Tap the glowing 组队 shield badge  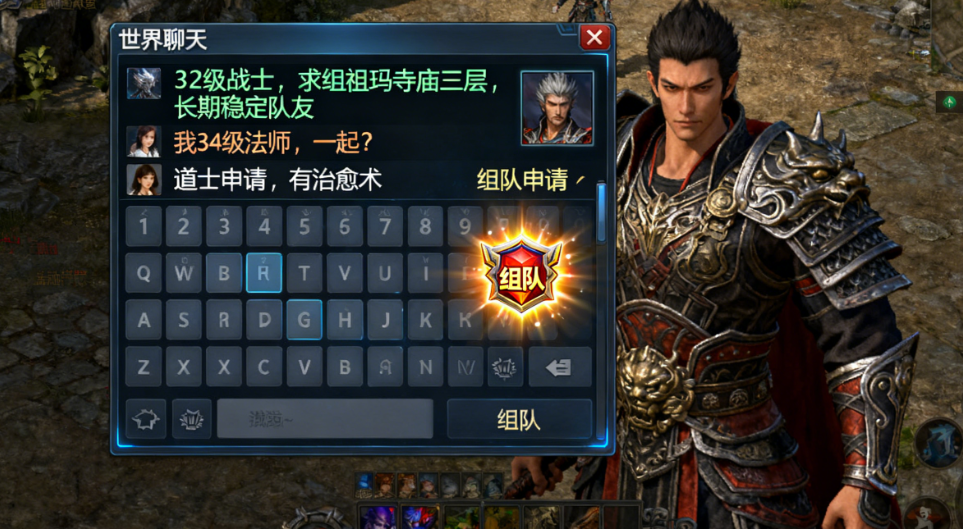click(521, 273)
